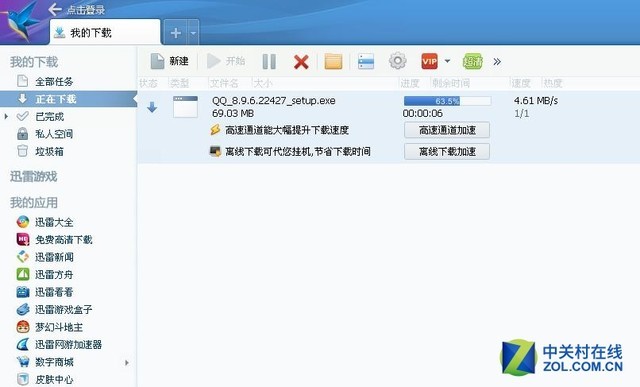Click the 63.5% progress bar
The width and height of the screenshot is (640, 387).
(447, 101)
